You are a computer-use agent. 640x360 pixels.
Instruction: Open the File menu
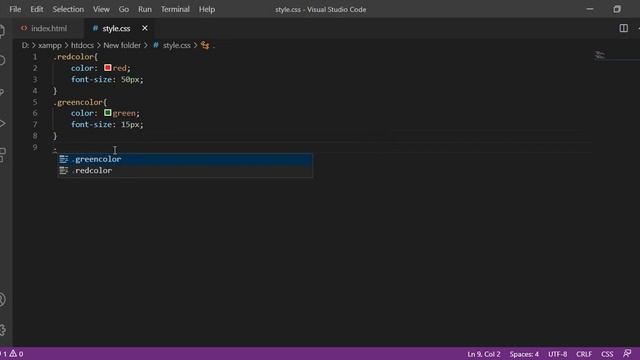(15, 9)
